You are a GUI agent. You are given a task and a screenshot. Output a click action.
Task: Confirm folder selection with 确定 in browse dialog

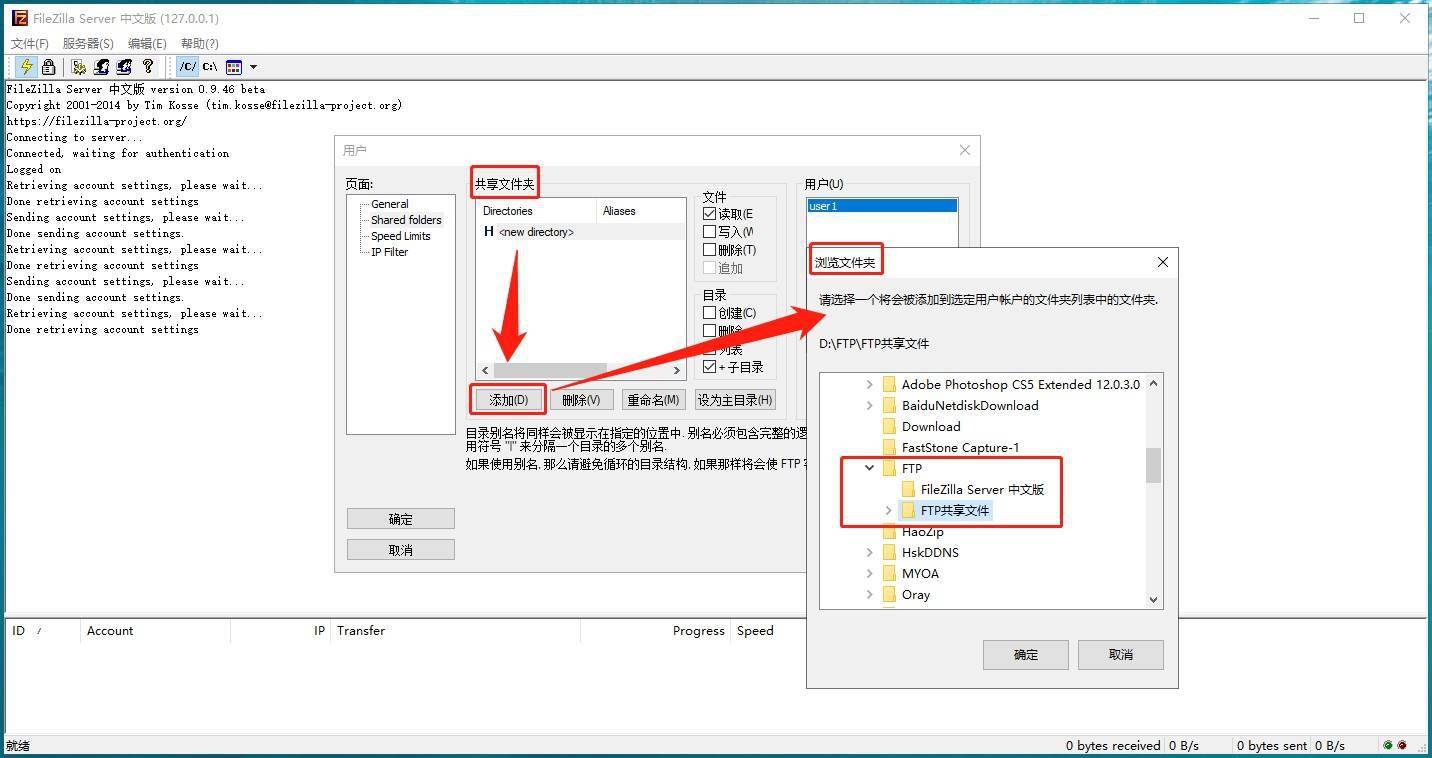point(1025,655)
